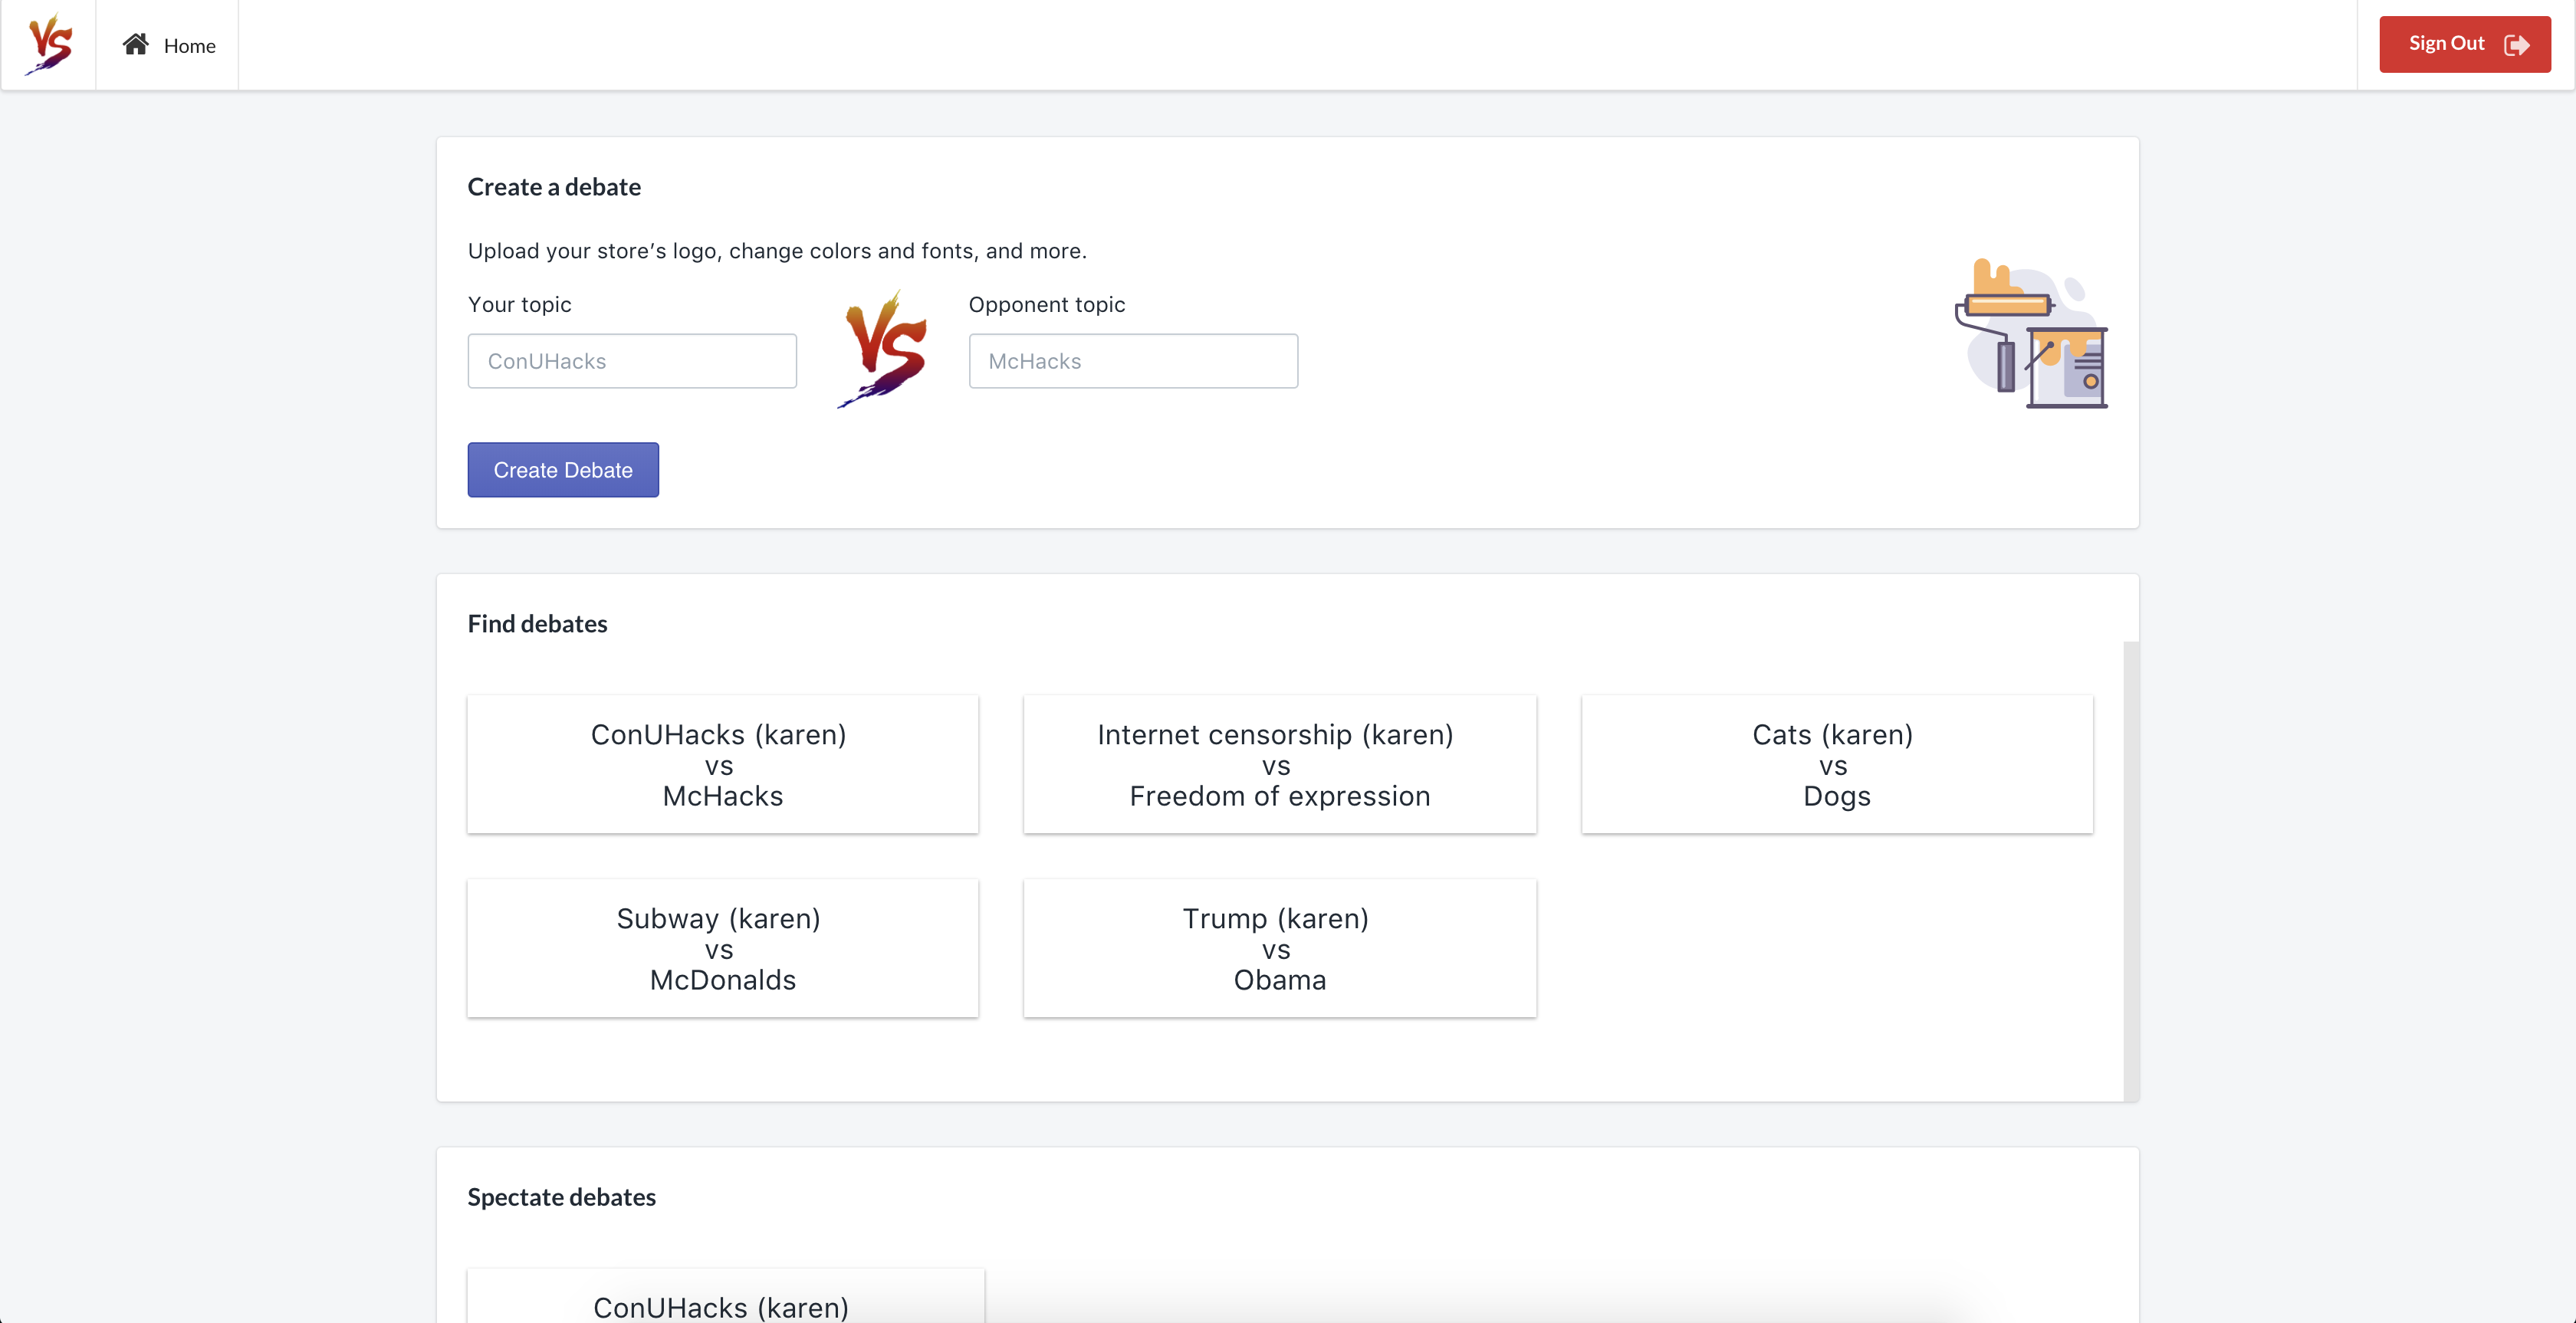Image resolution: width=2576 pixels, height=1323 pixels.
Task: Click the paint roller illustration
Action: click(2032, 333)
